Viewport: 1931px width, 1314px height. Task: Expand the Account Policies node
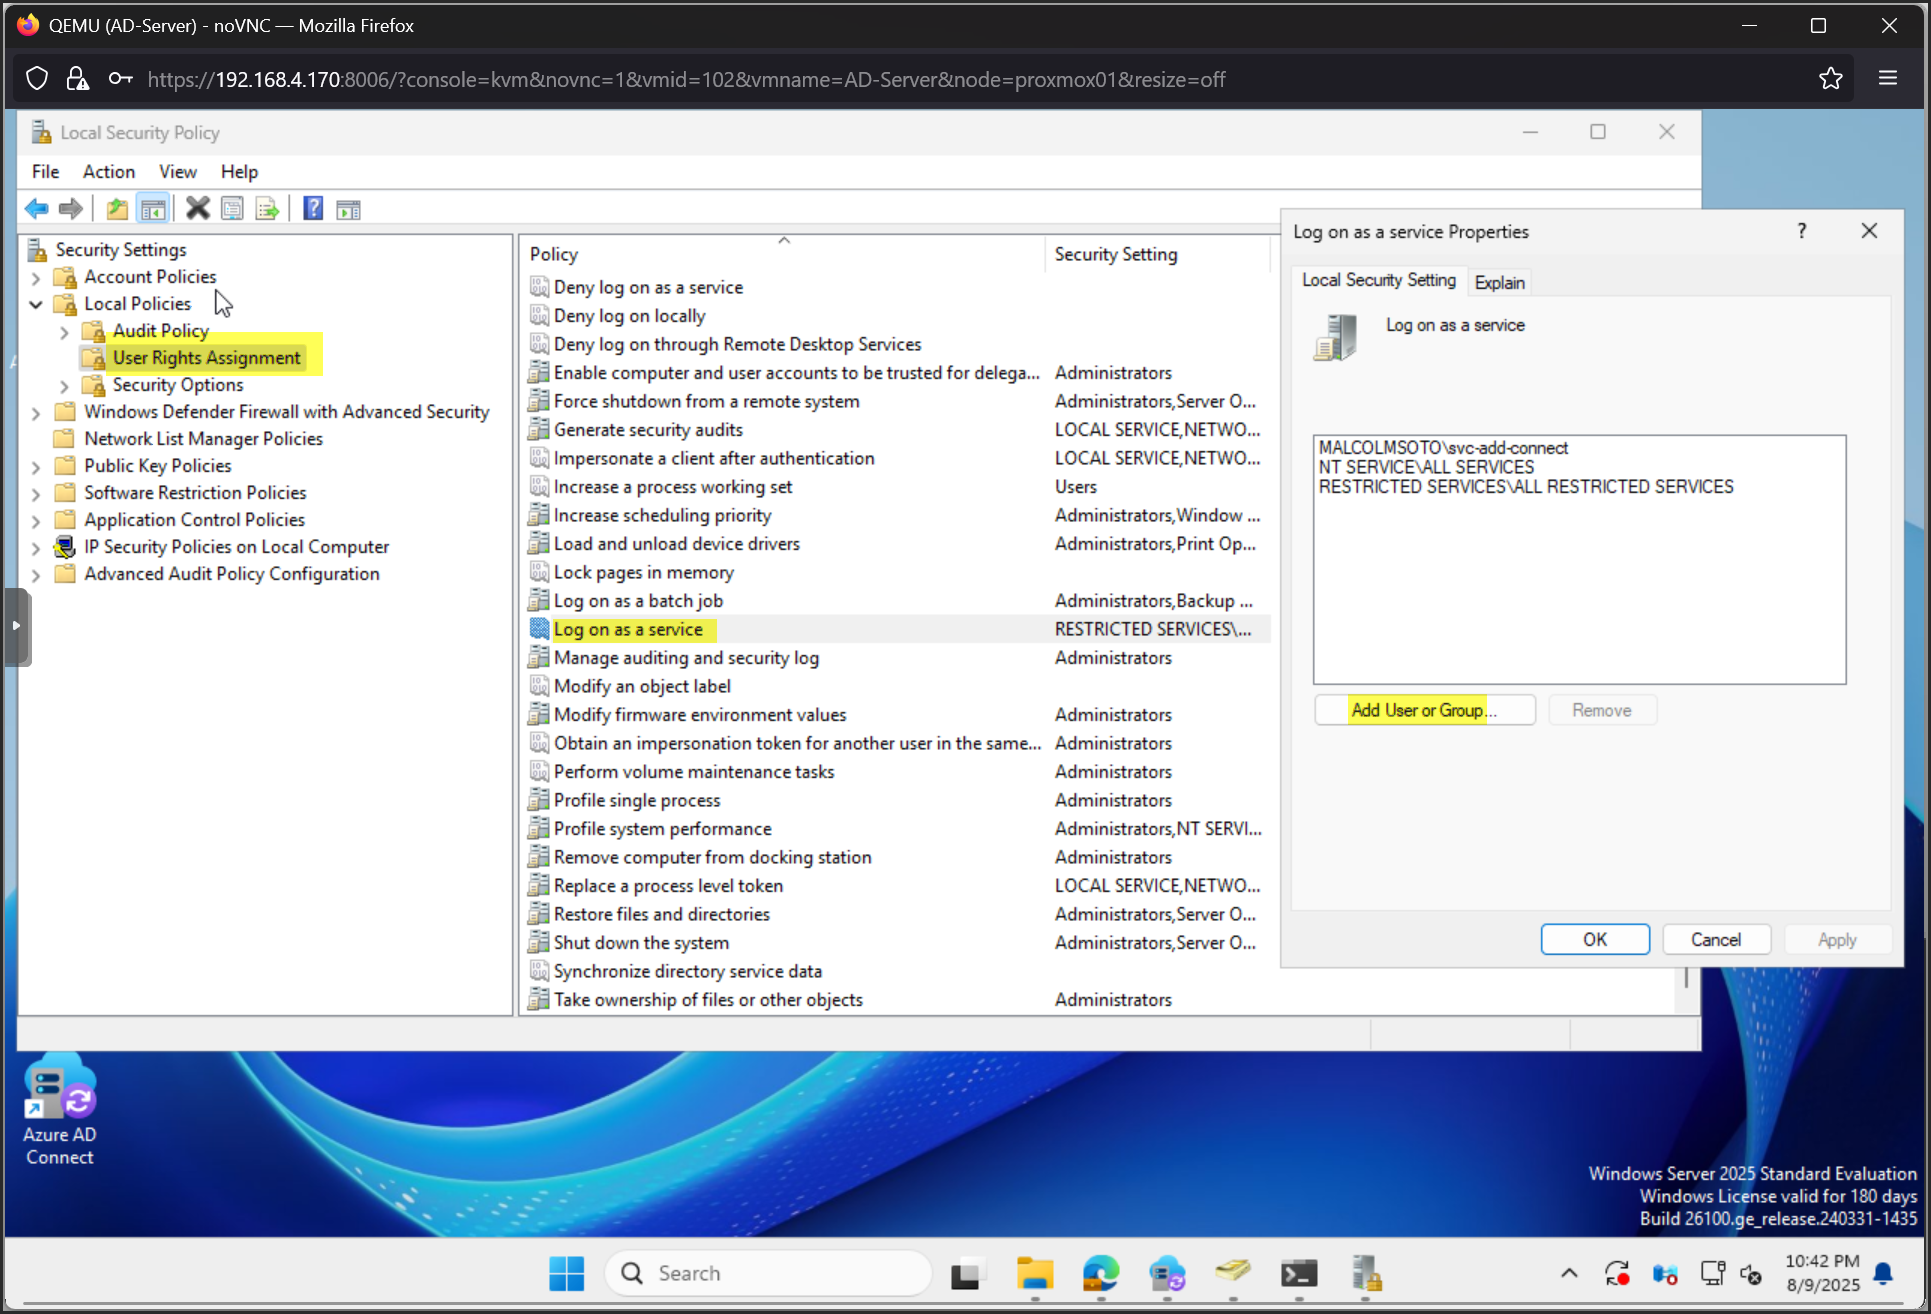pos(36,278)
